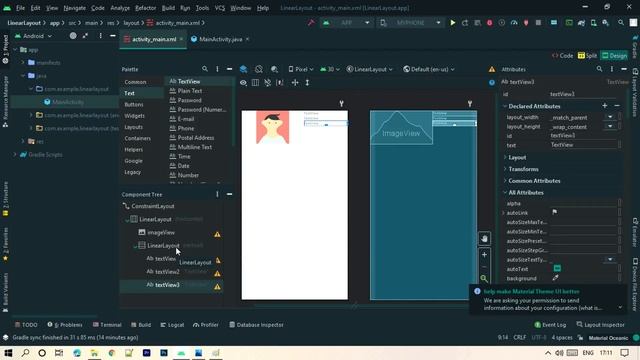Toggle baseline alignment icon in design toolbar
The width and height of the screenshot is (640, 360).
click(x=280, y=82)
